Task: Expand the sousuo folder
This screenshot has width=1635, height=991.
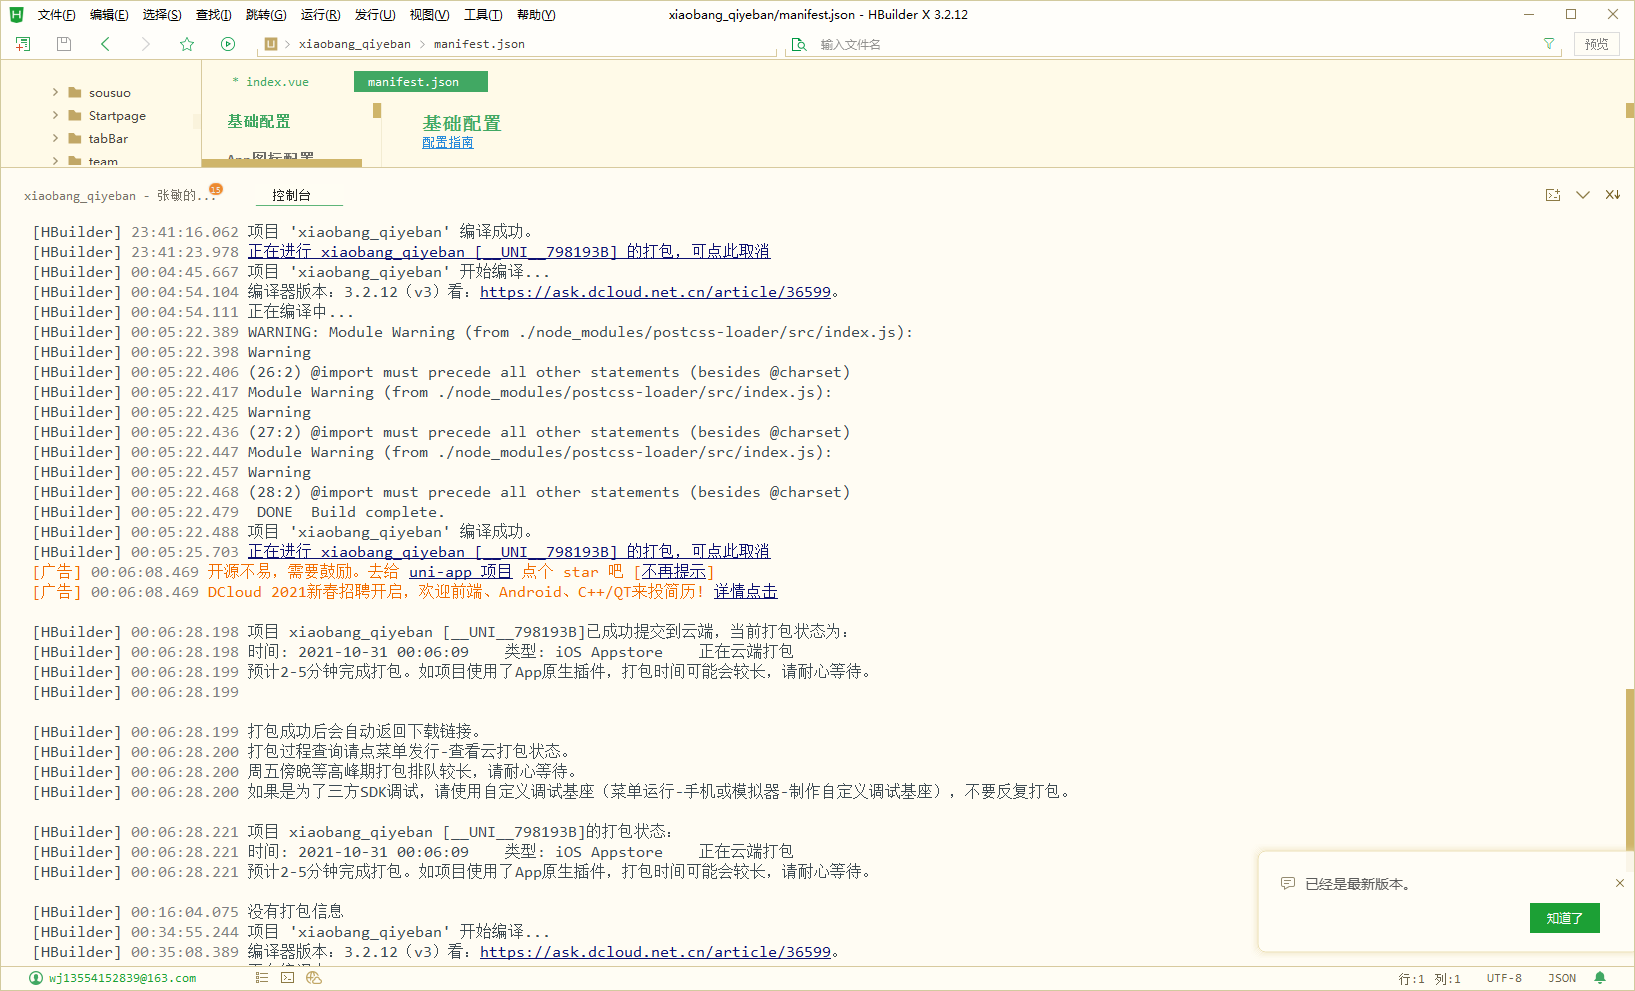Action: point(56,92)
